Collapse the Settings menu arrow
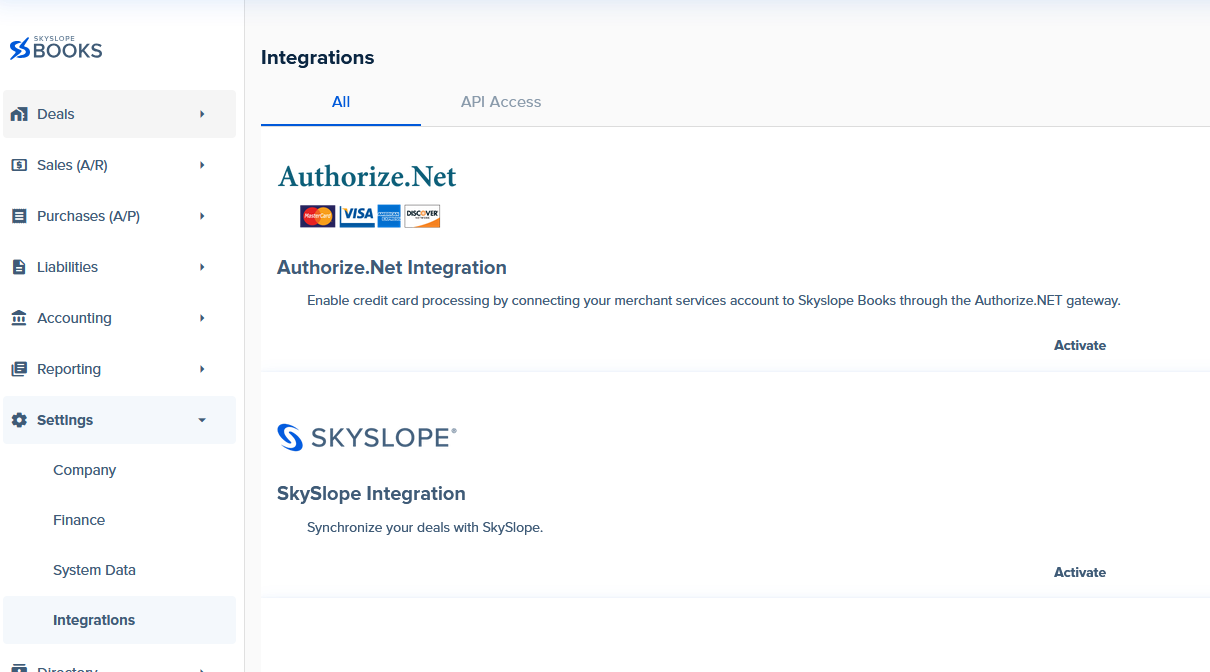 click(202, 420)
